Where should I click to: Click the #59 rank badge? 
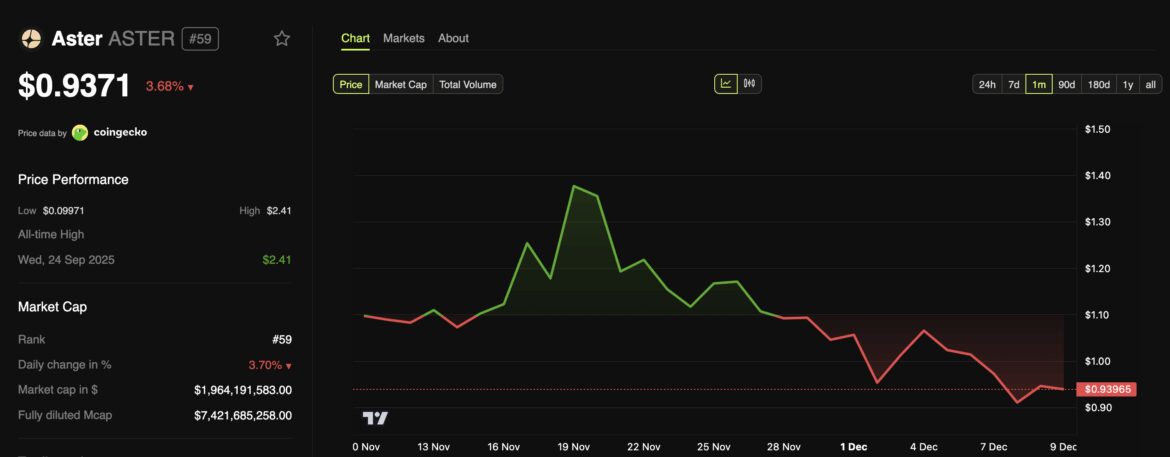200,39
